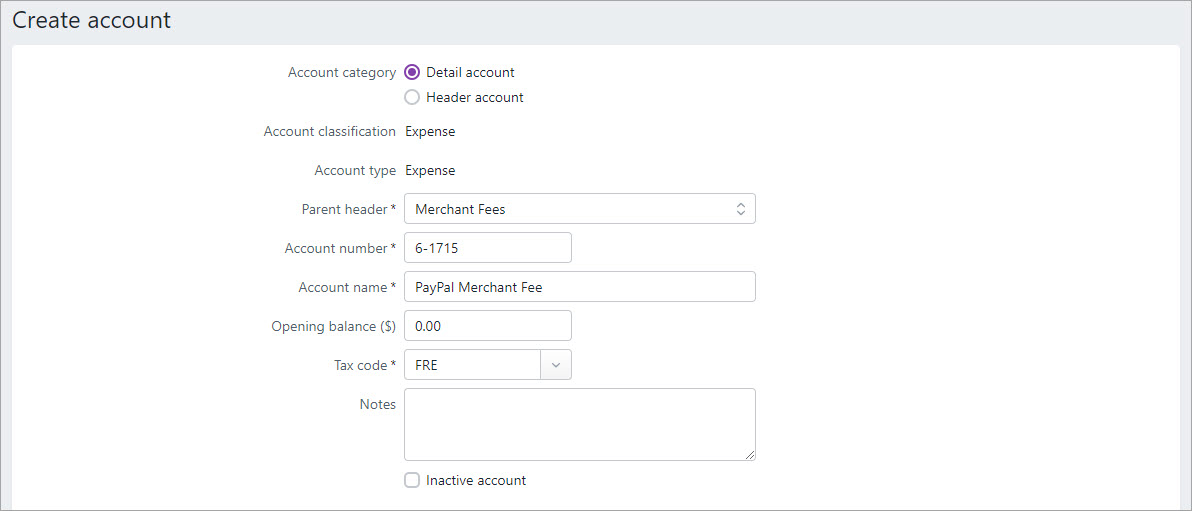Select the Header account radio button

[x=412, y=97]
